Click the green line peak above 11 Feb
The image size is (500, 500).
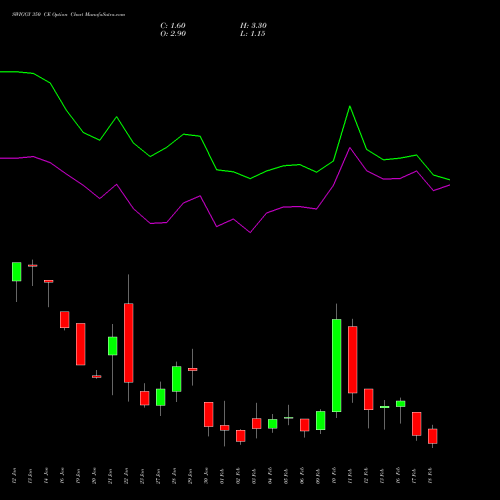(x=350, y=106)
